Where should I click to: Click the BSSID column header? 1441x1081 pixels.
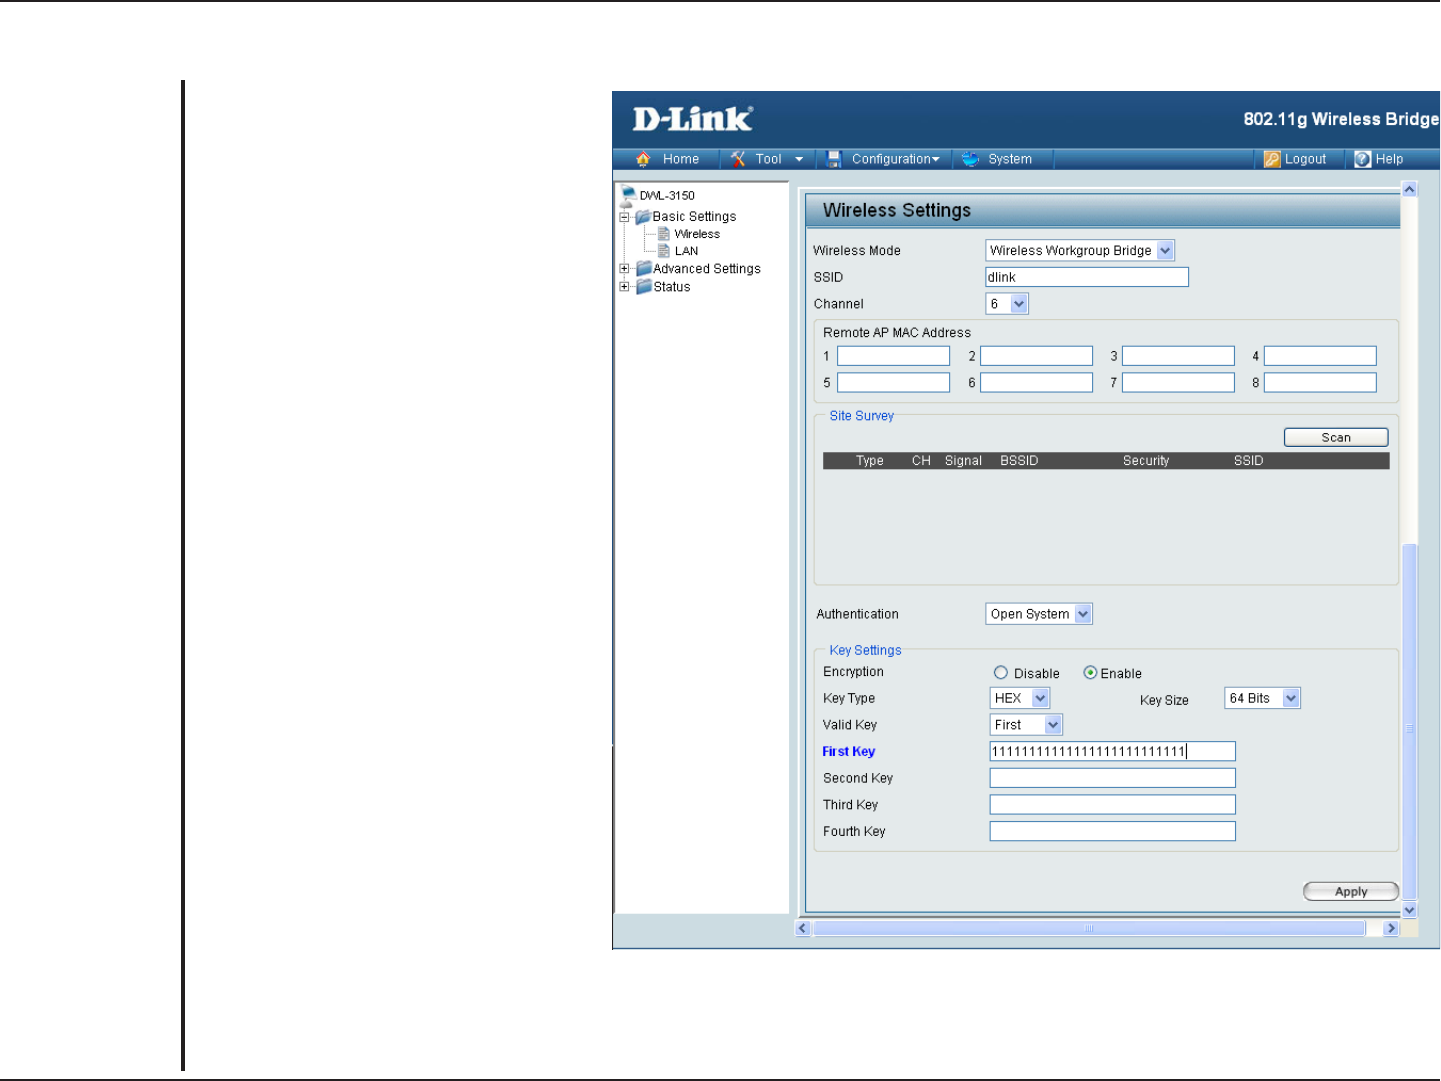1019,461
